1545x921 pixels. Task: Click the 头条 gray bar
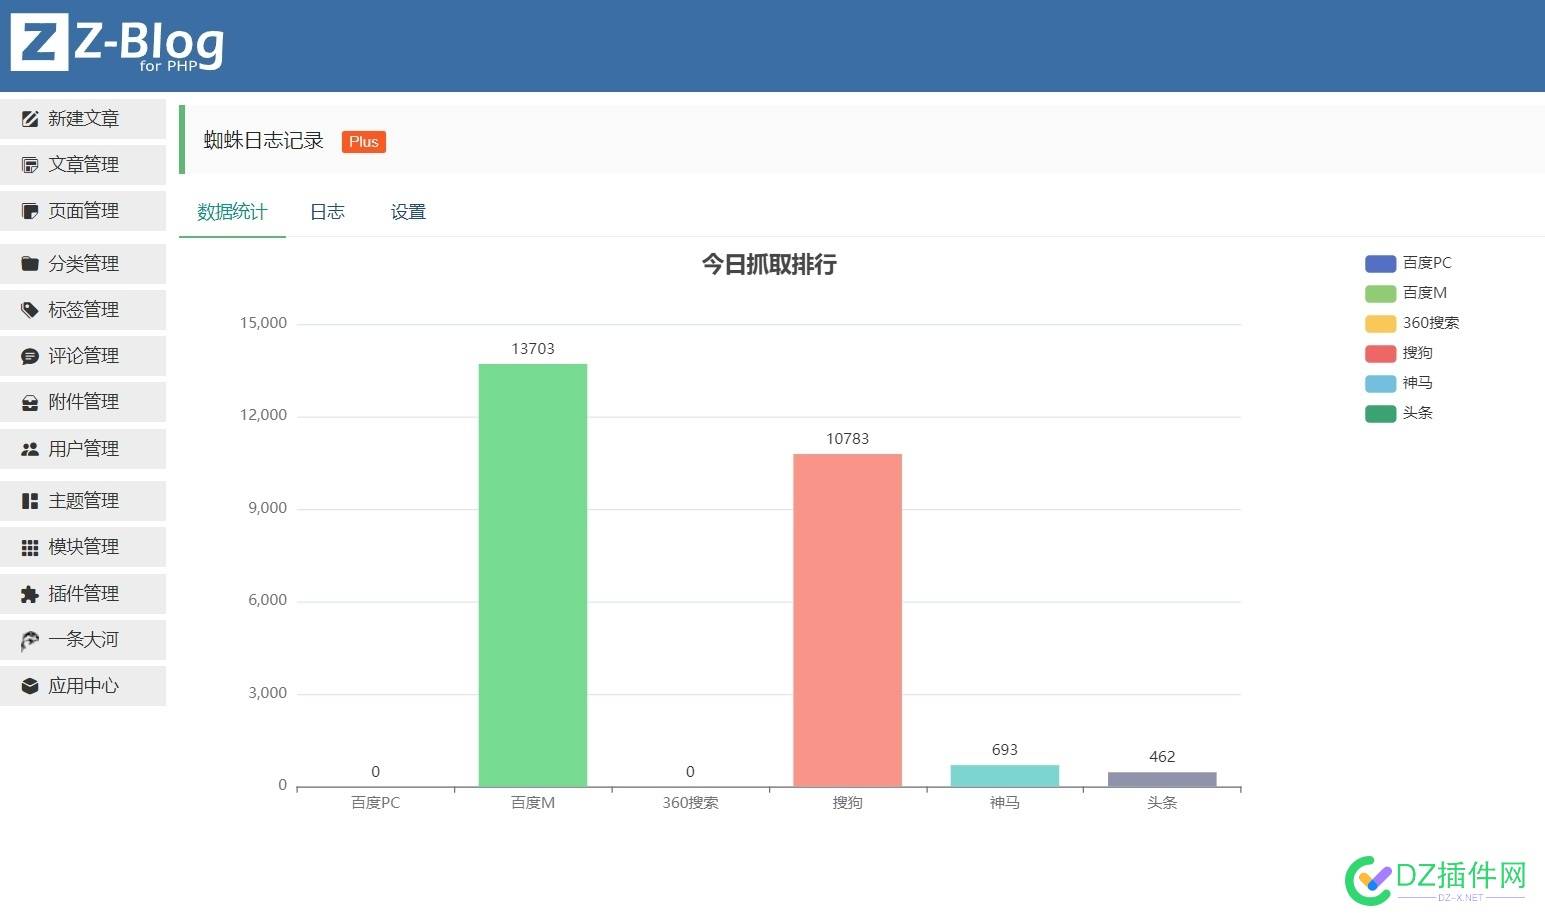click(1162, 780)
